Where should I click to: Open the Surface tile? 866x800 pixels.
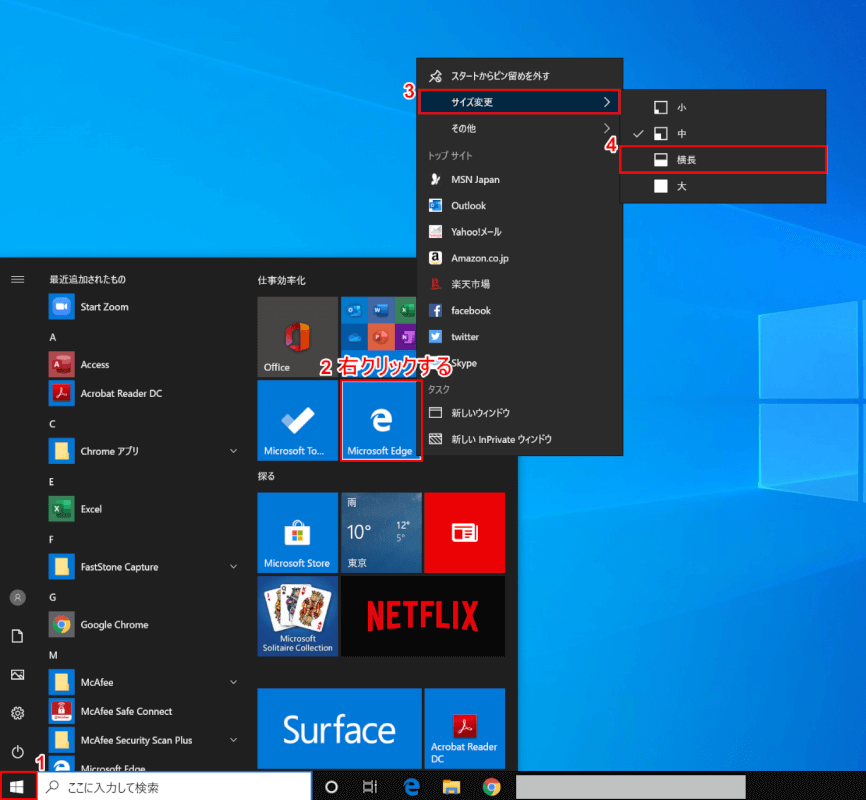point(339,728)
